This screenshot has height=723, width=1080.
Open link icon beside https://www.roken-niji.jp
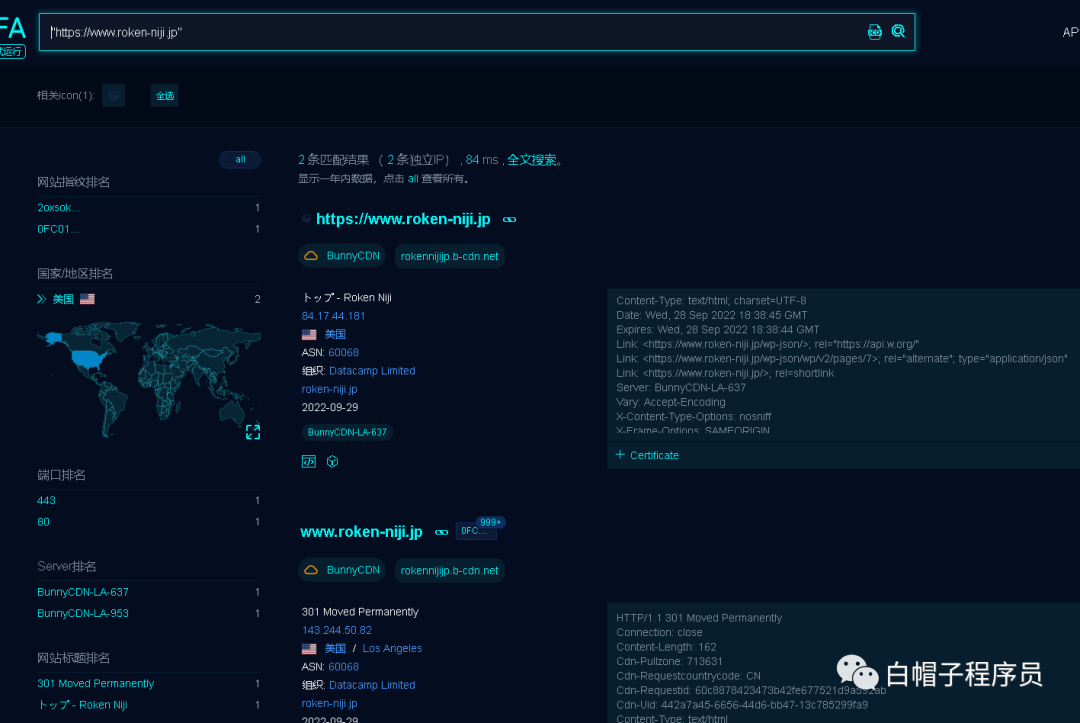(509, 220)
